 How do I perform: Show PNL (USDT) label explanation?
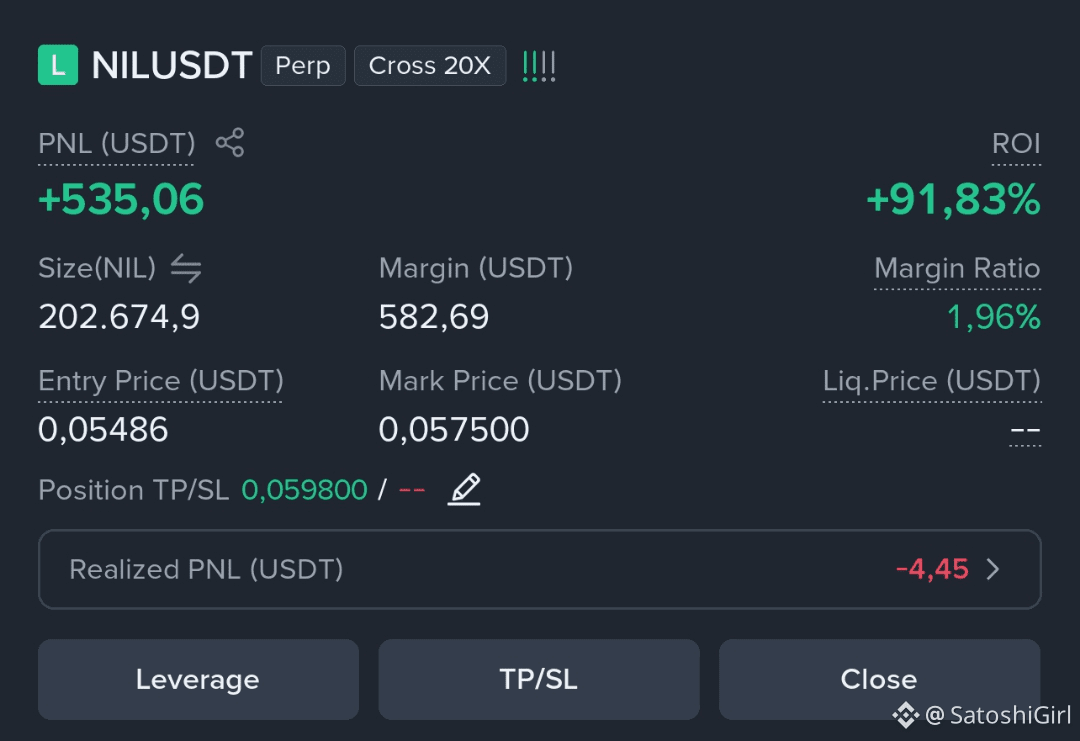[x=116, y=144]
